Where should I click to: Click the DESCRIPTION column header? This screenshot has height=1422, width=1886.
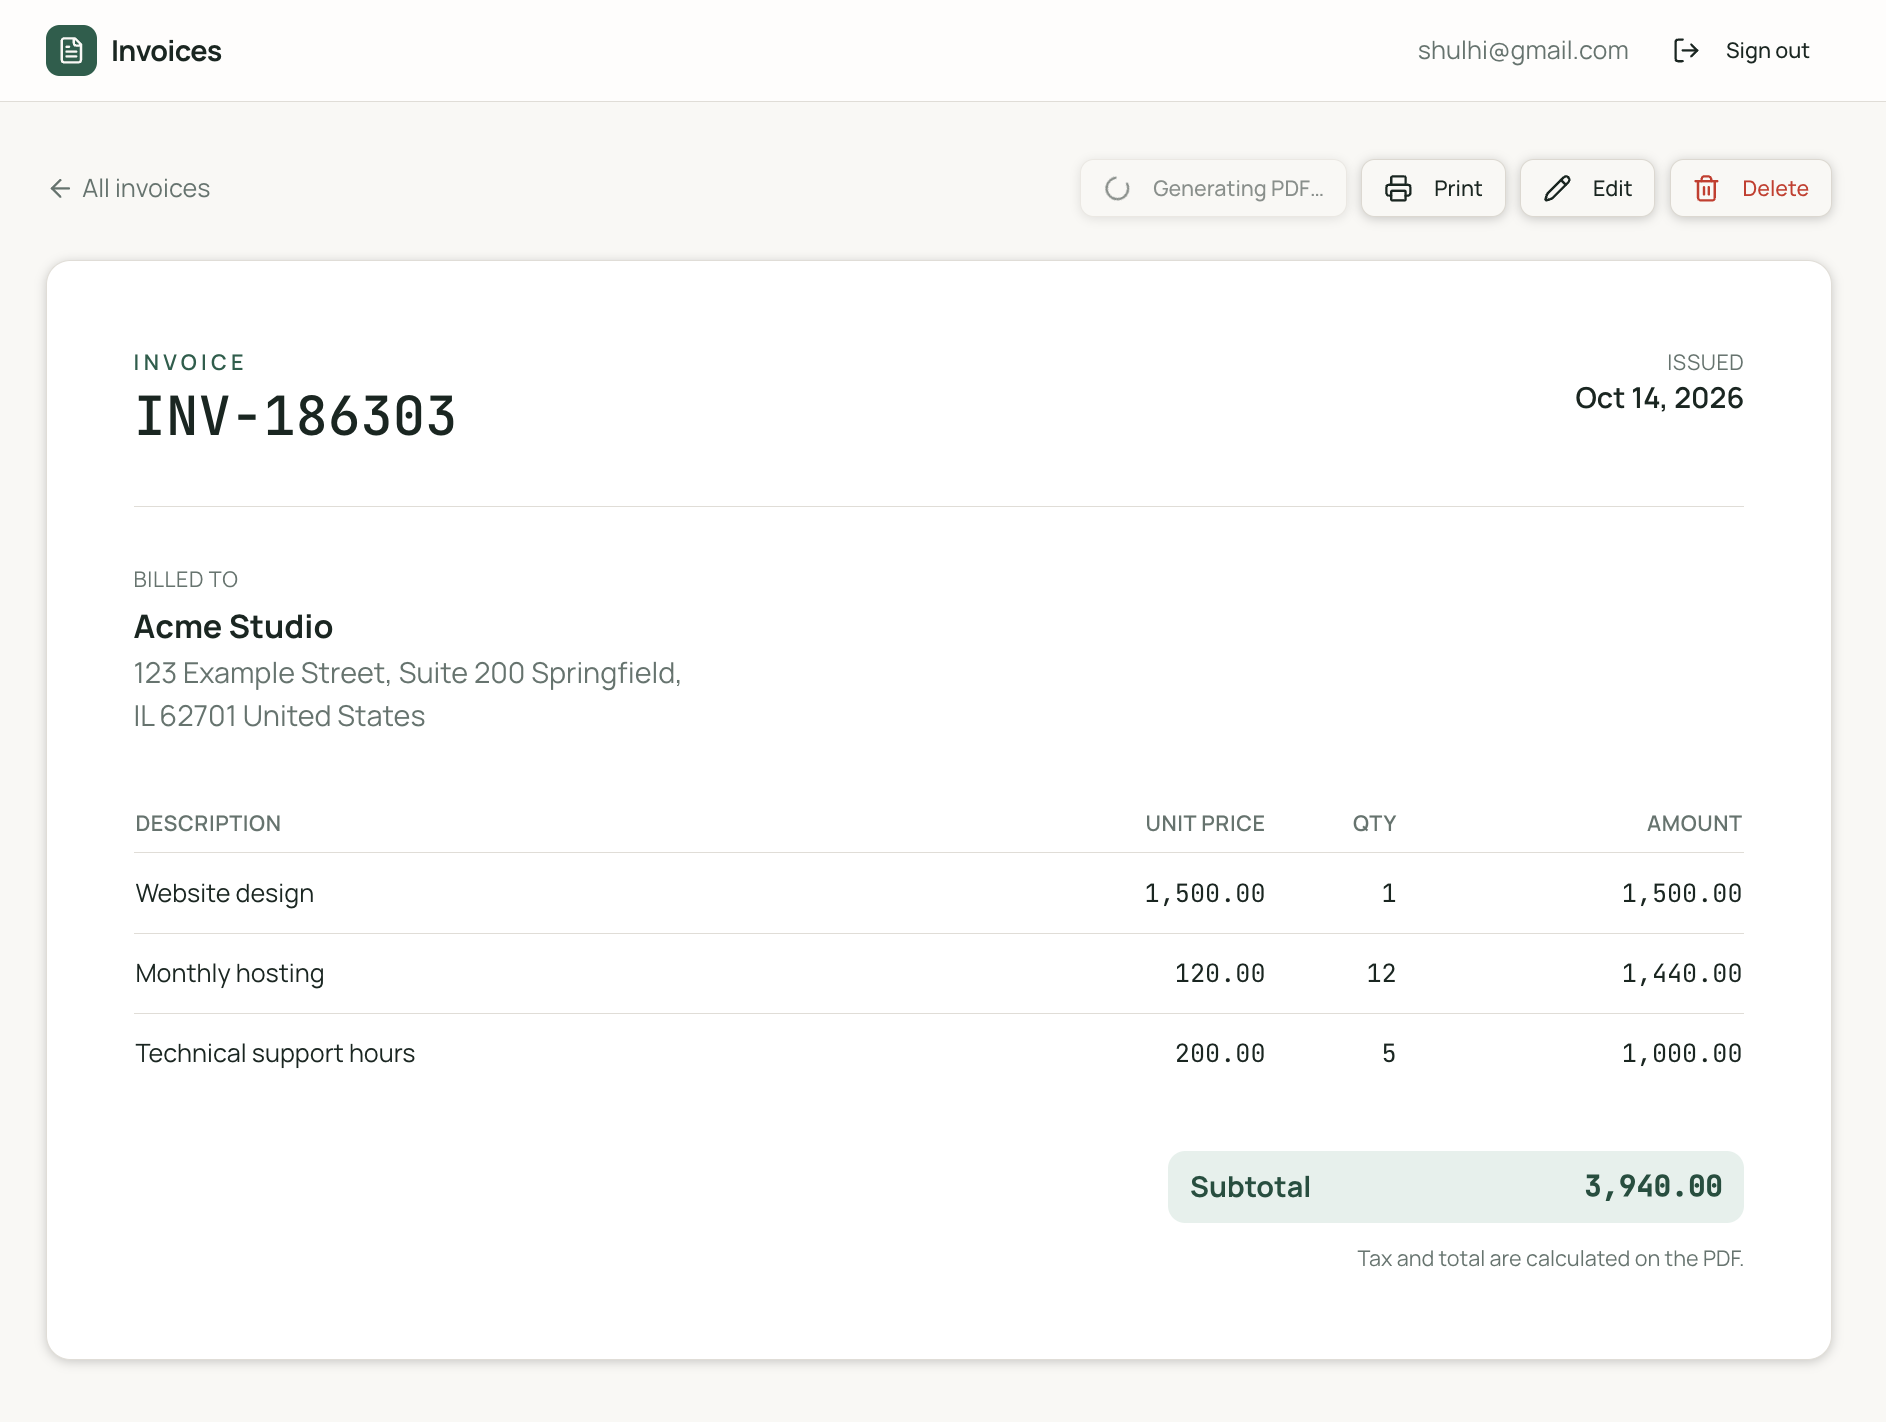208,823
